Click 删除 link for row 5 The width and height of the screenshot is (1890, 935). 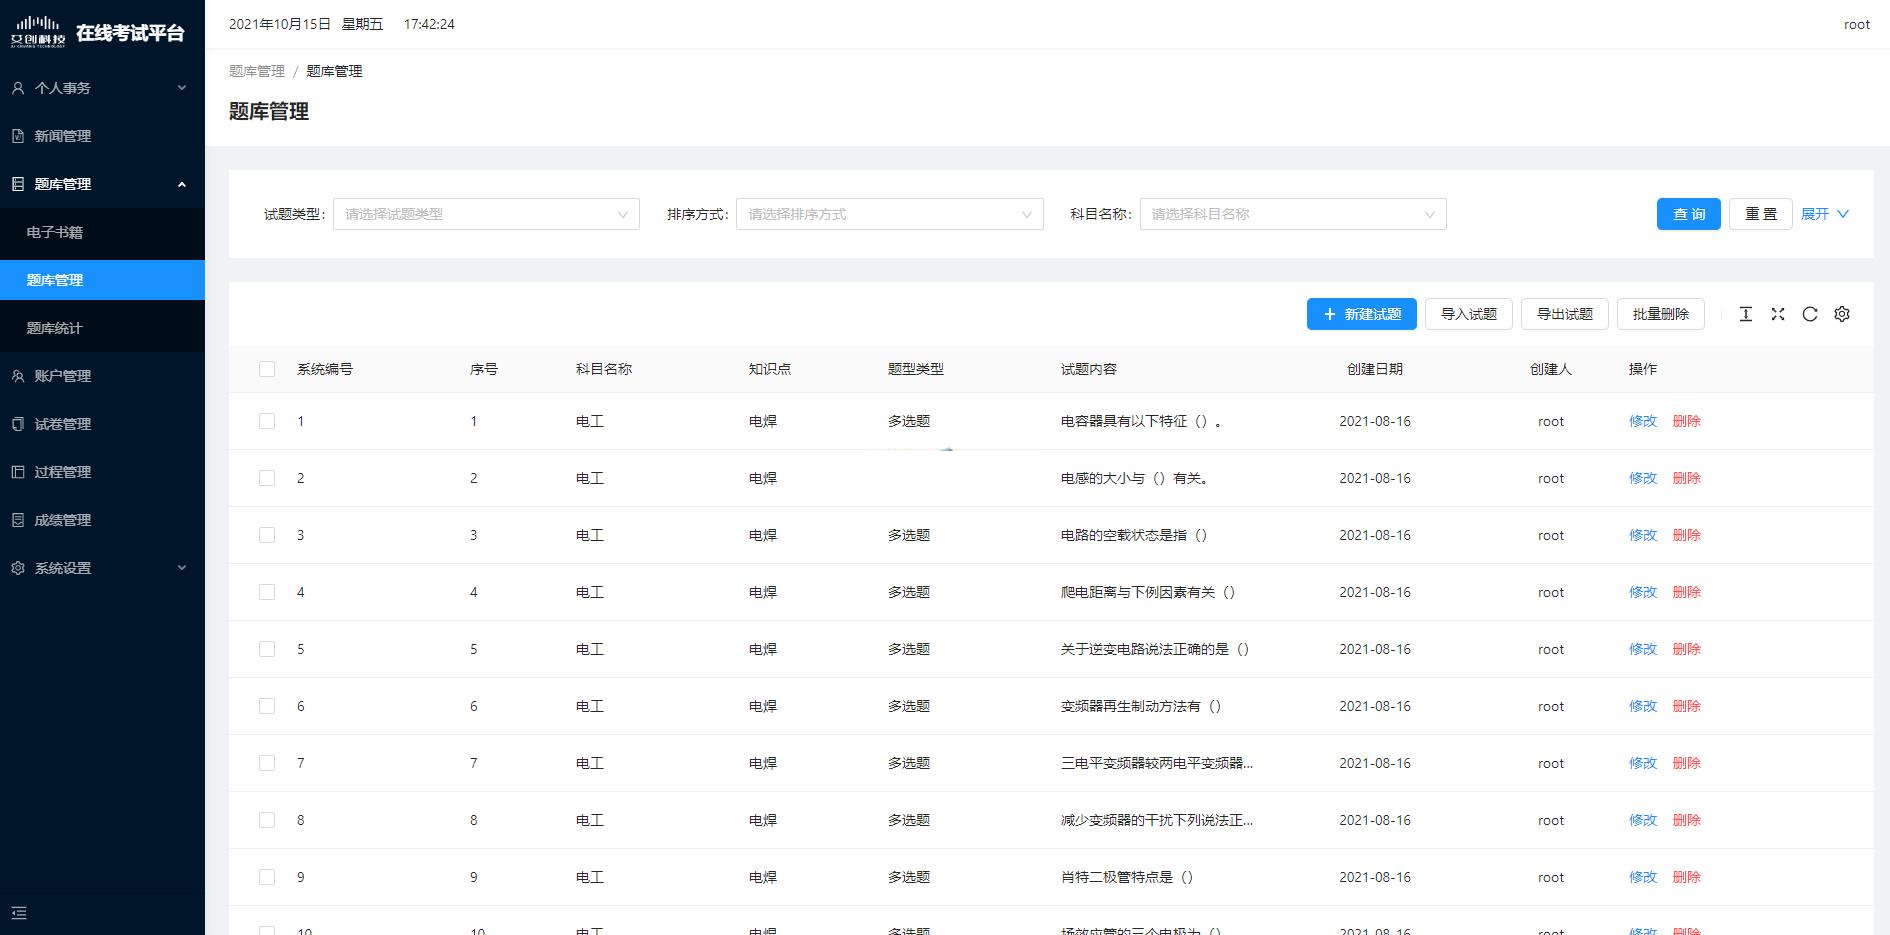(1686, 649)
